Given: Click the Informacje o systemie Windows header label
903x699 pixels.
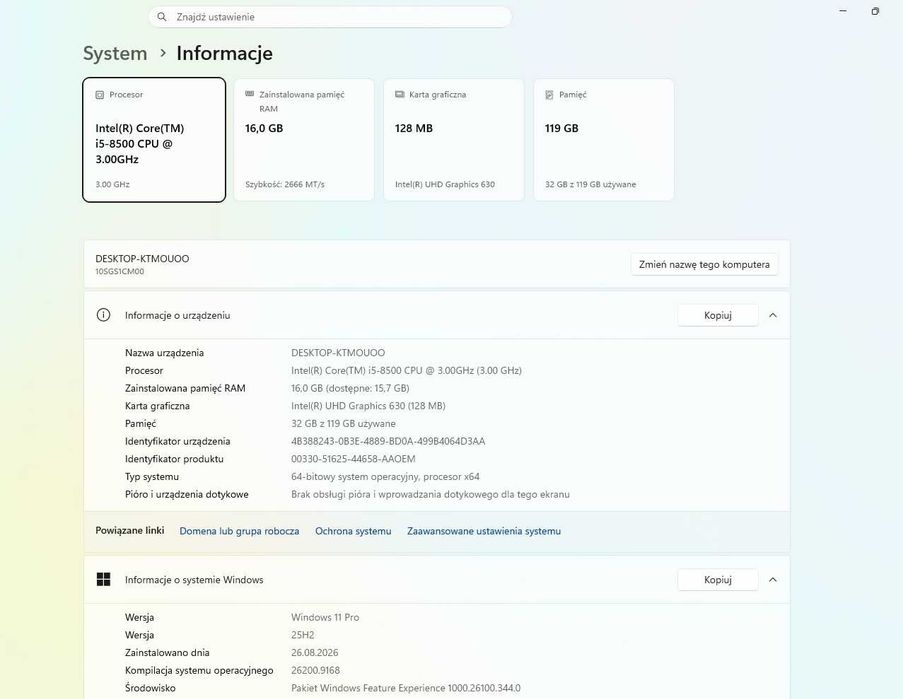Looking at the screenshot, I should click(194, 580).
